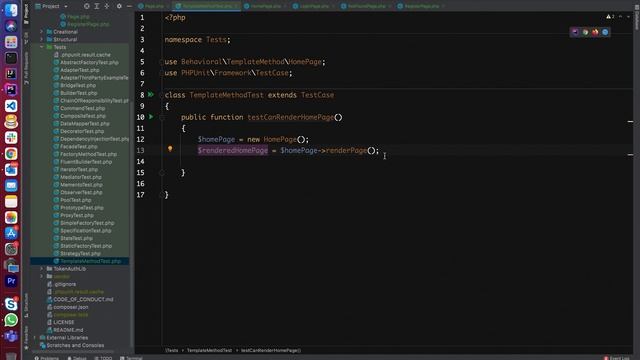
Task: Switch to the Page.php editor tab
Action: pyautogui.click(x=154, y=6)
